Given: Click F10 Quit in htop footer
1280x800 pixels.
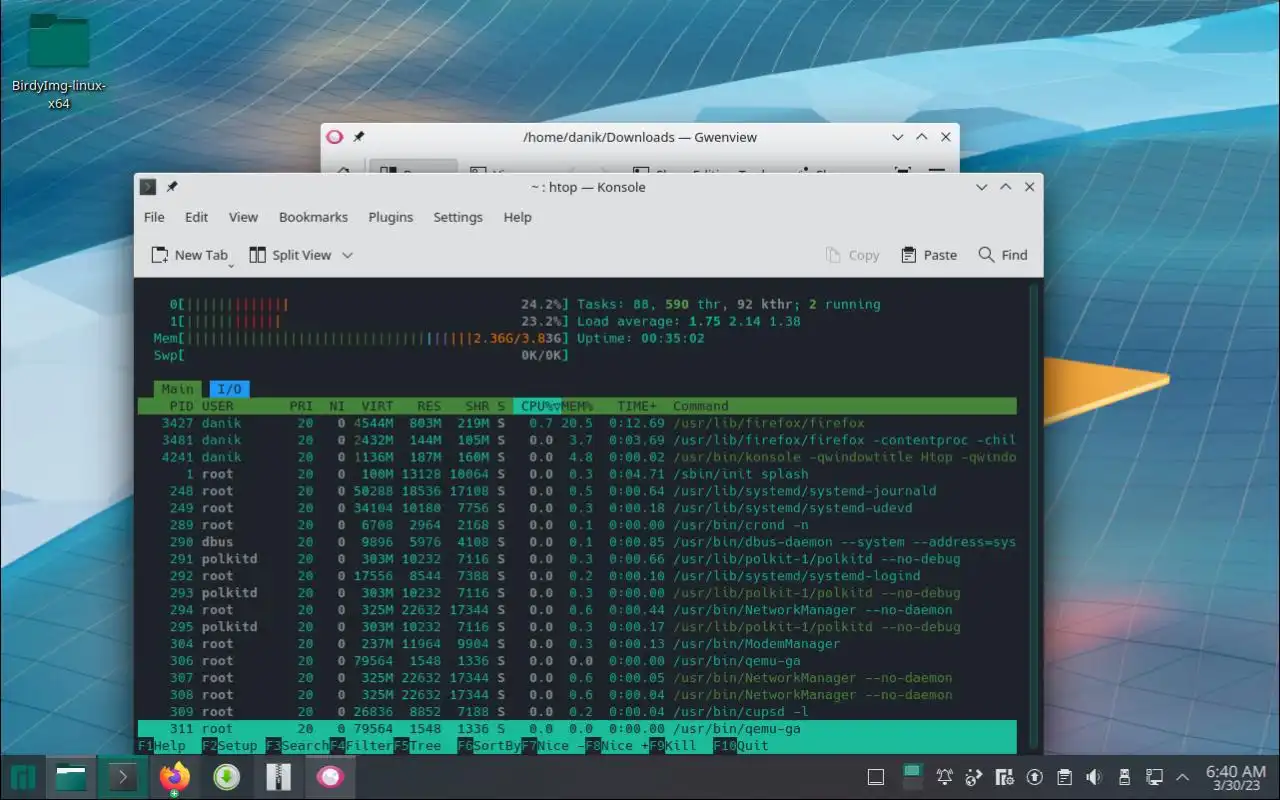Looking at the screenshot, I should point(742,746).
